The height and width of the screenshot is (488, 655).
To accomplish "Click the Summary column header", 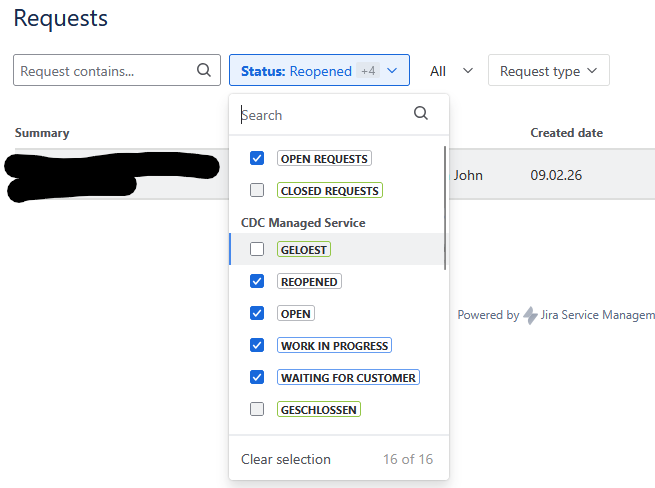I will (x=42, y=133).
